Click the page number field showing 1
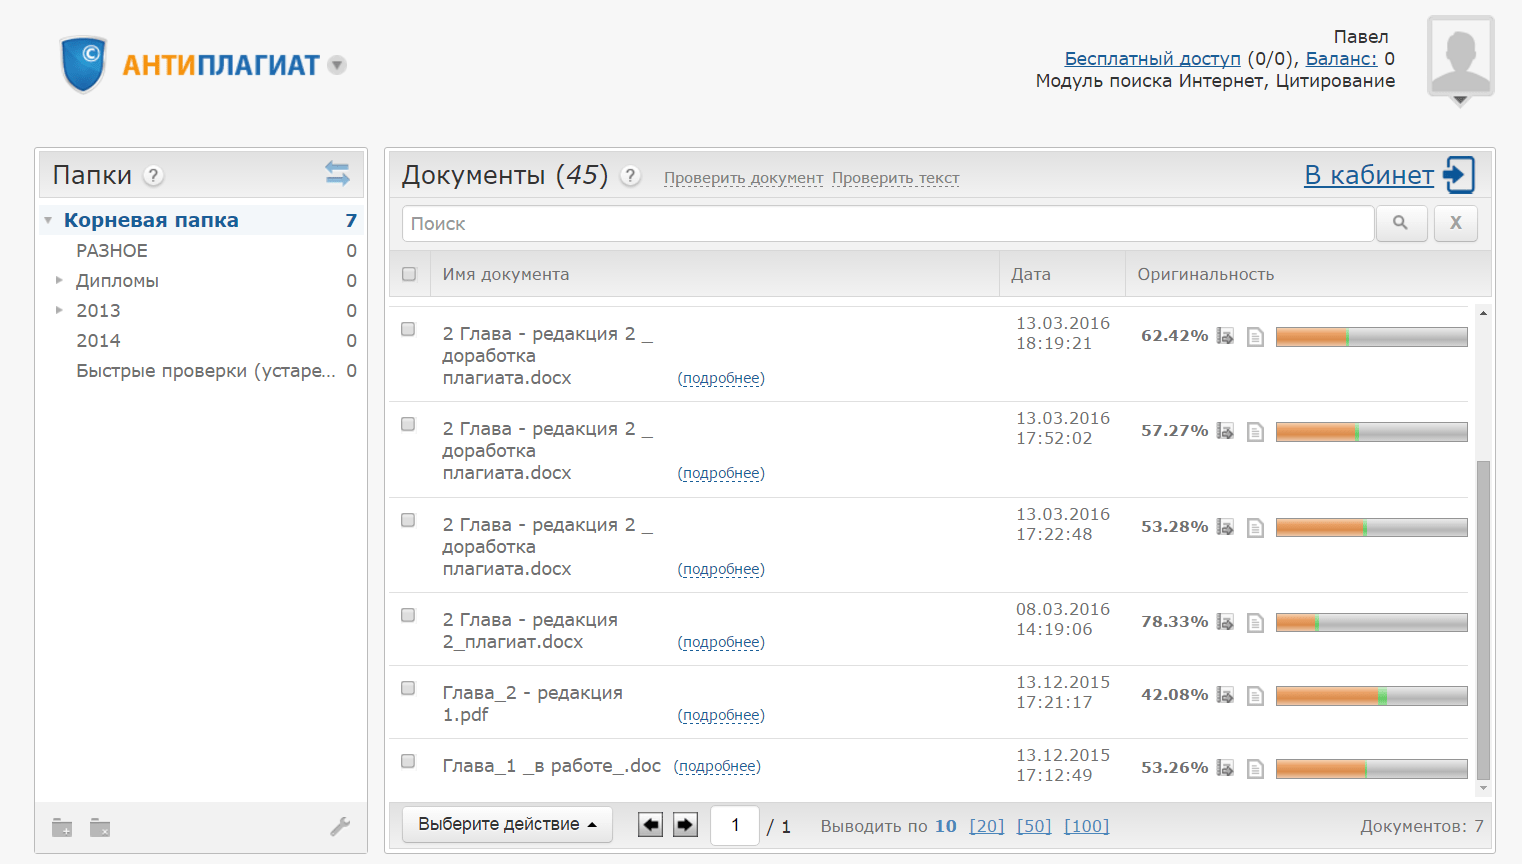The height and width of the screenshot is (864, 1522). pos(735,825)
